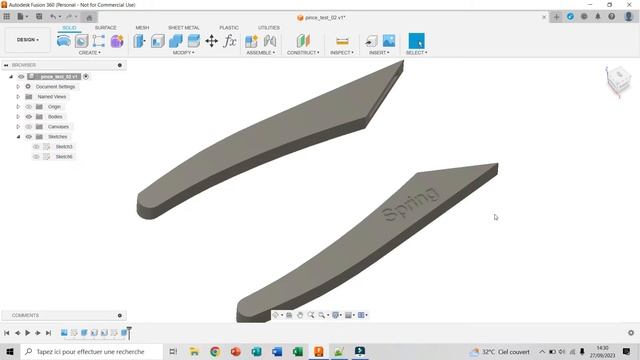Click the timeline end marker
The image size is (640, 360).
(x=129, y=333)
